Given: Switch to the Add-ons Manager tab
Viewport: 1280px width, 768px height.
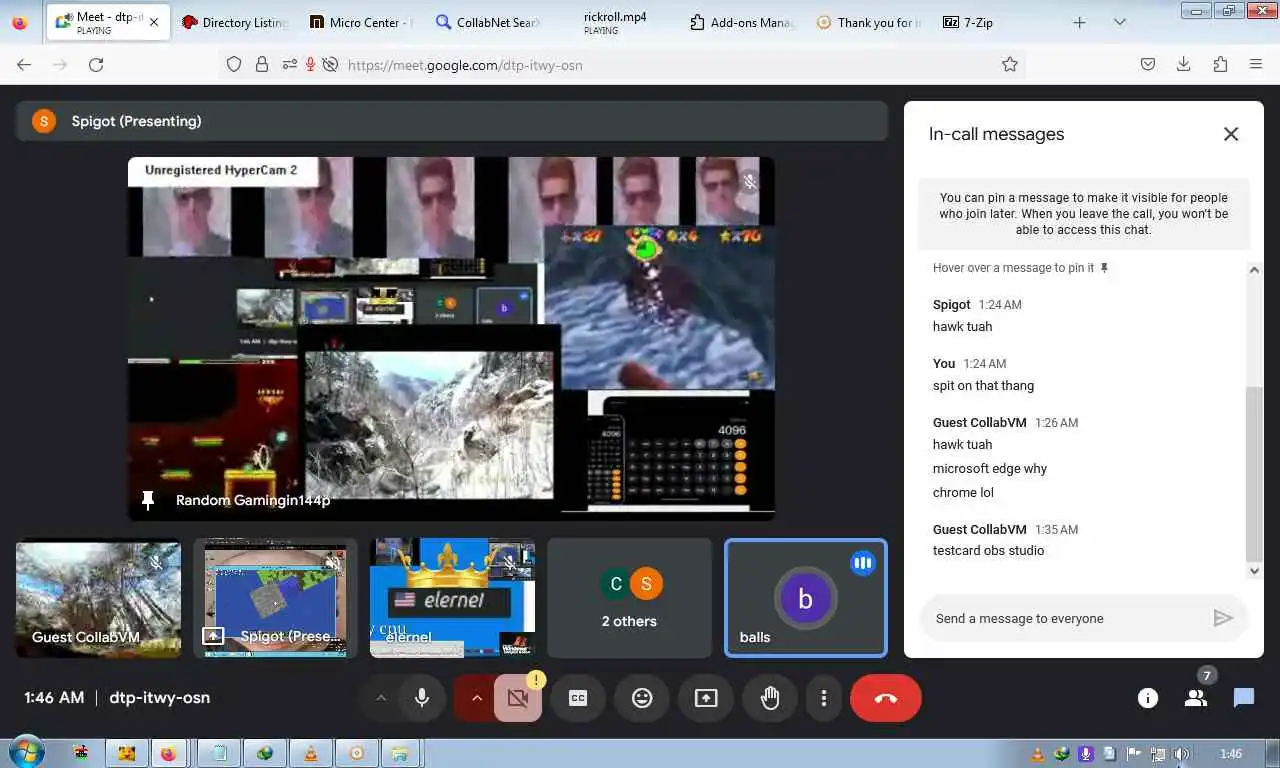Looking at the screenshot, I should [x=741, y=22].
